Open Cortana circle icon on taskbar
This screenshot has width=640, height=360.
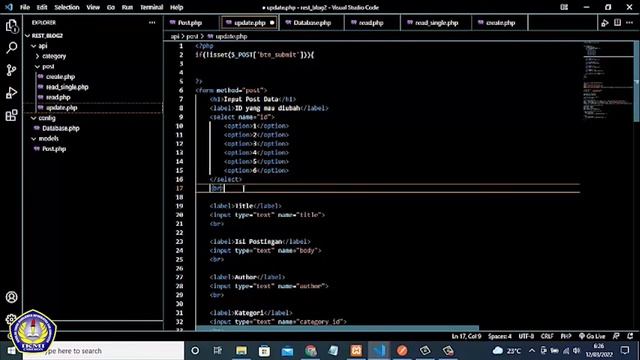(195, 351)
